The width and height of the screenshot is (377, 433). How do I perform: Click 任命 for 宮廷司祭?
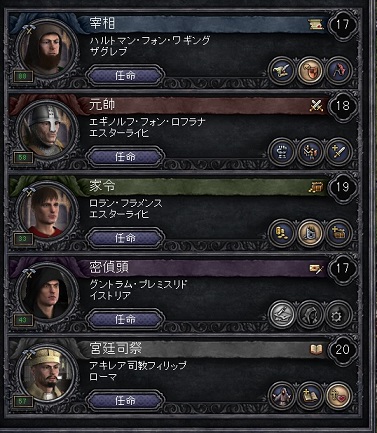coord(125,400)
